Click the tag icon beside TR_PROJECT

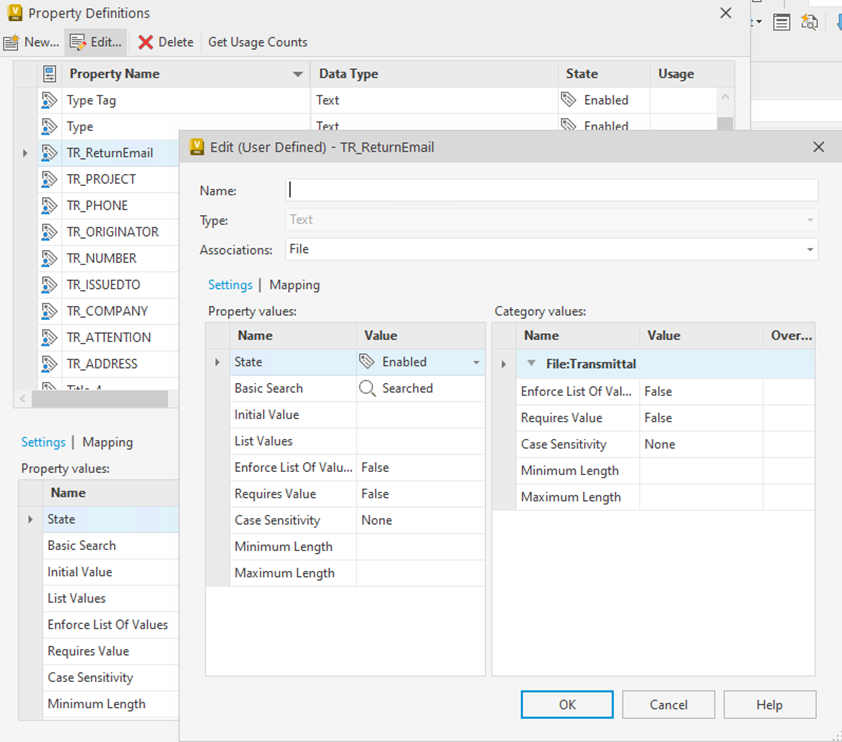pos(50,179)
